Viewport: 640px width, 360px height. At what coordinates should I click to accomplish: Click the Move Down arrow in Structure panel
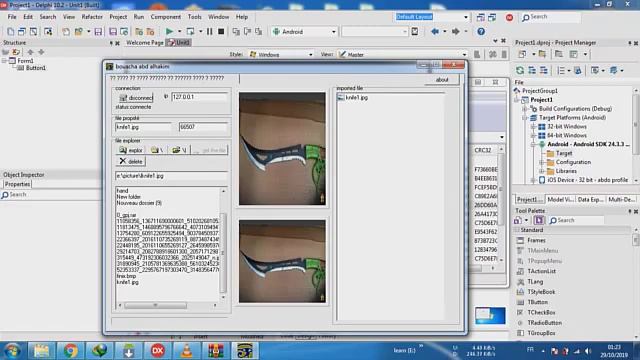tap(41, 52)
